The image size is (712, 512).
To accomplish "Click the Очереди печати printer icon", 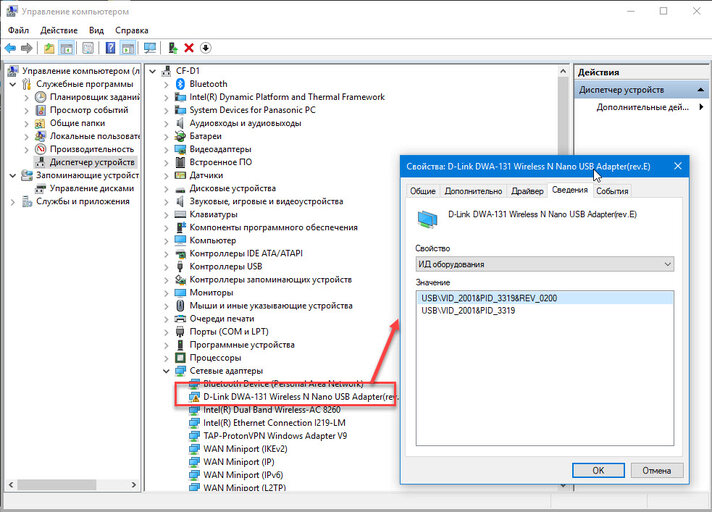I will click(180, 319).
